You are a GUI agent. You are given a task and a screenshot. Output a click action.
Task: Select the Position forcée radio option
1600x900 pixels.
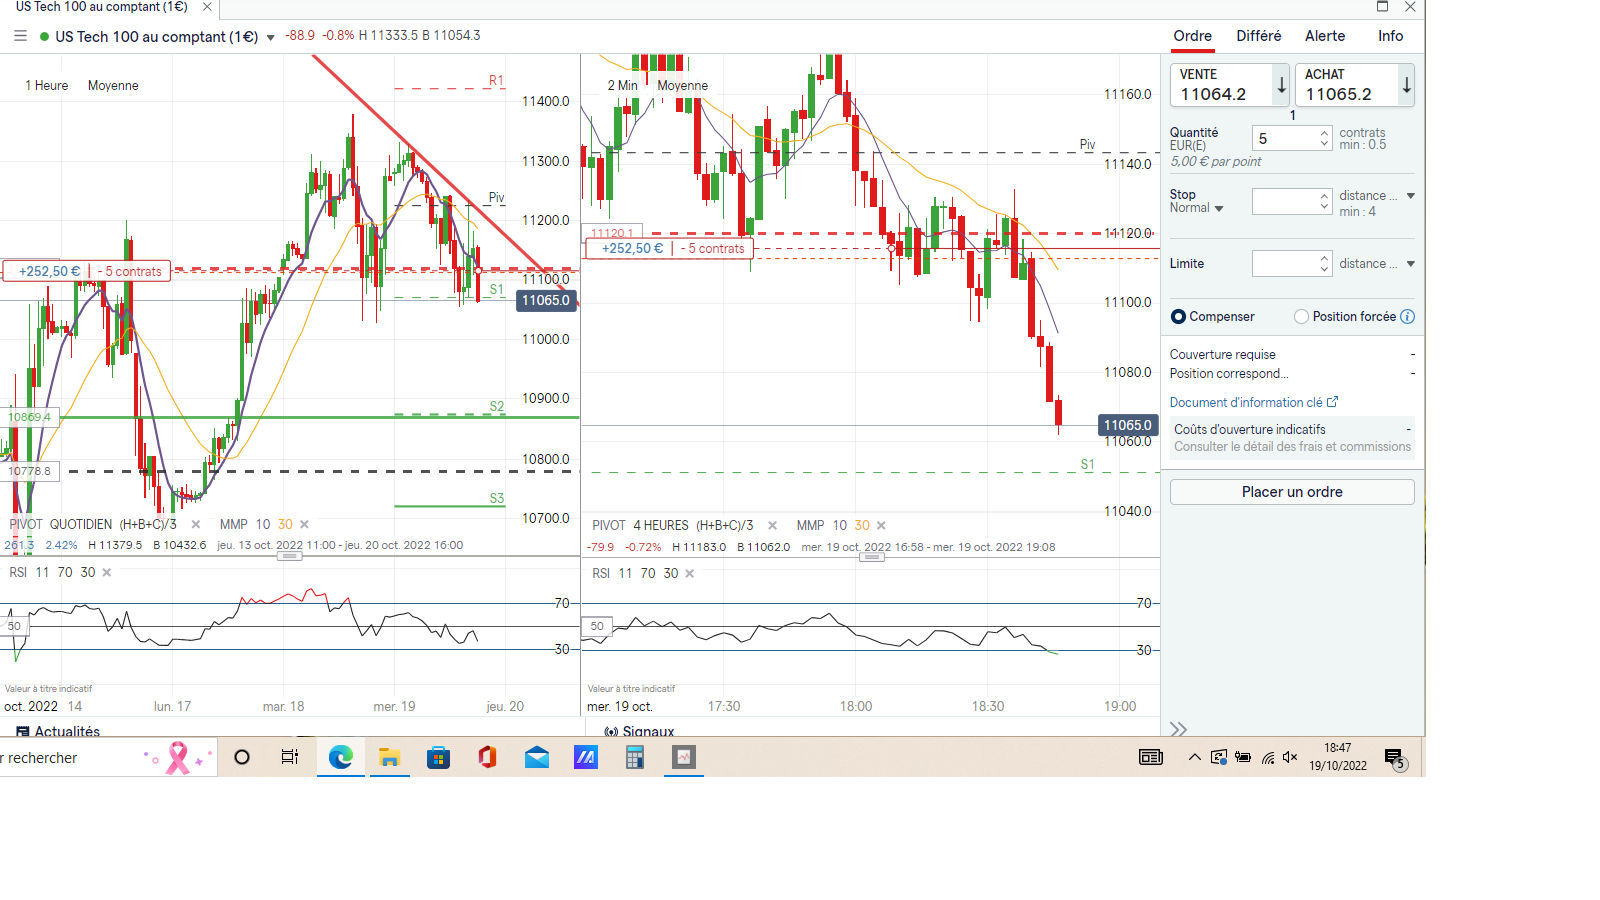[x=1301, y=317]
